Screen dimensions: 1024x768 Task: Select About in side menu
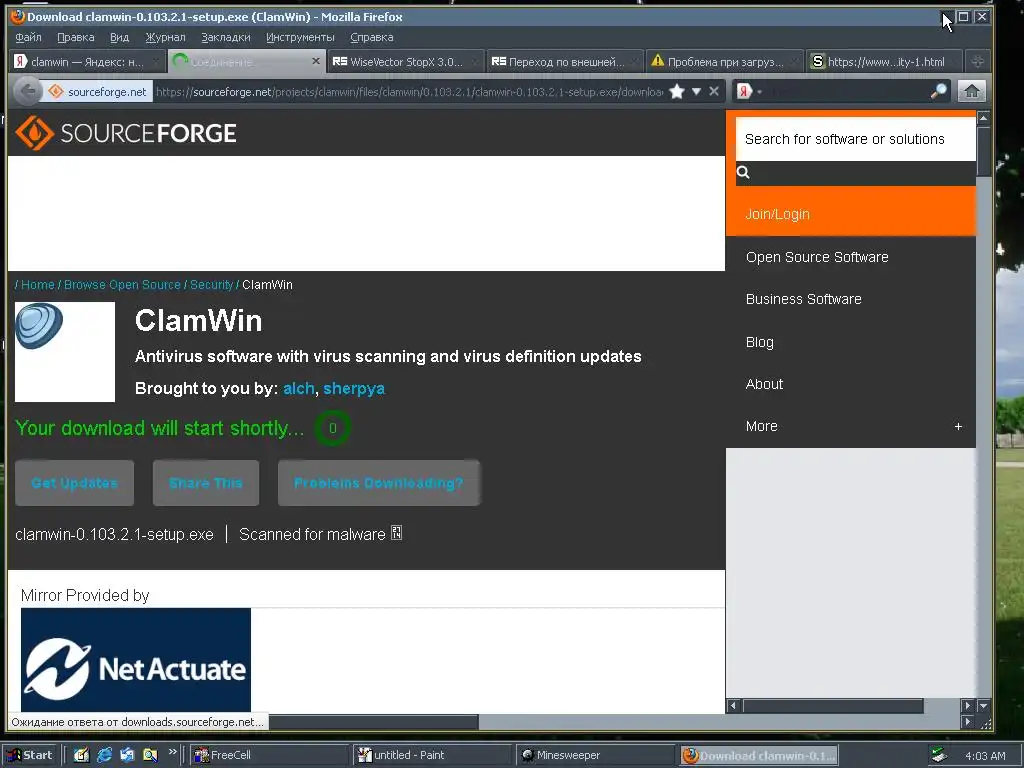[764, 384]
